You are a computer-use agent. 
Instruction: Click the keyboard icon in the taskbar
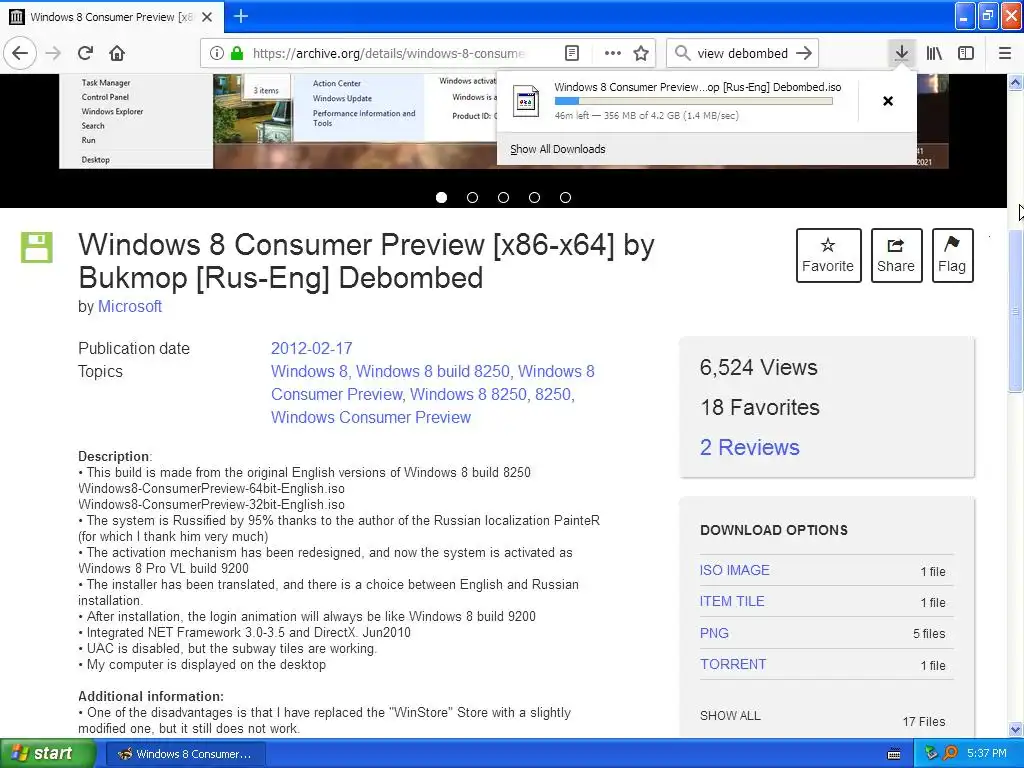894,754
